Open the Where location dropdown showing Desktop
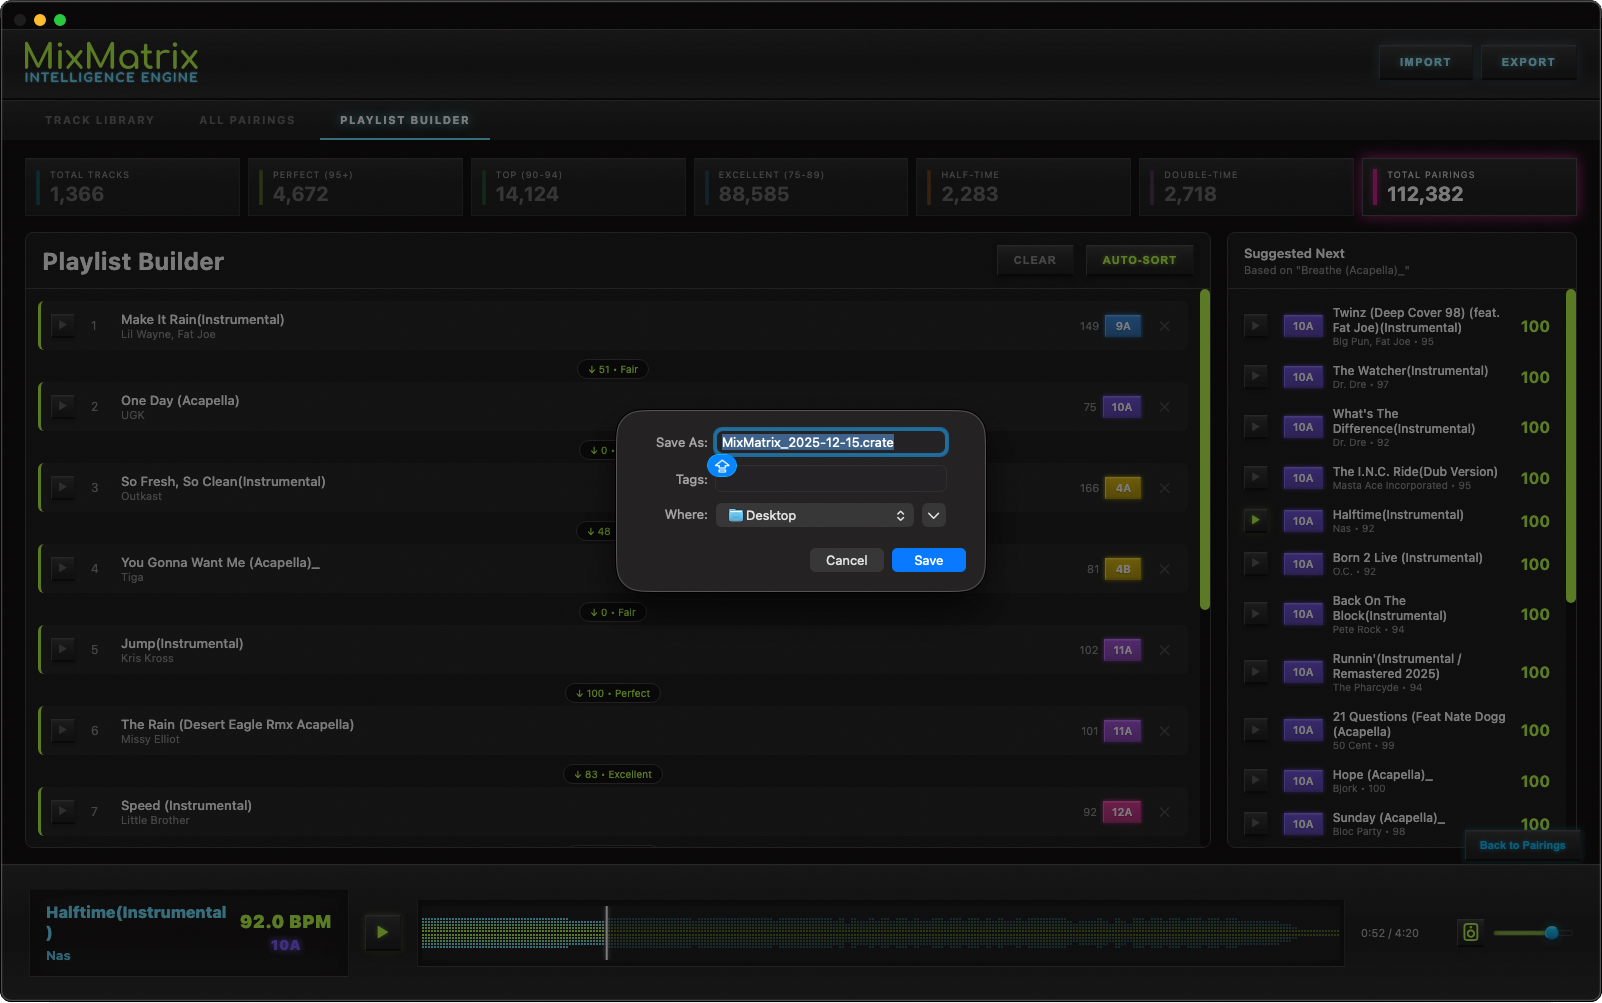 click(x=814, y=515)
